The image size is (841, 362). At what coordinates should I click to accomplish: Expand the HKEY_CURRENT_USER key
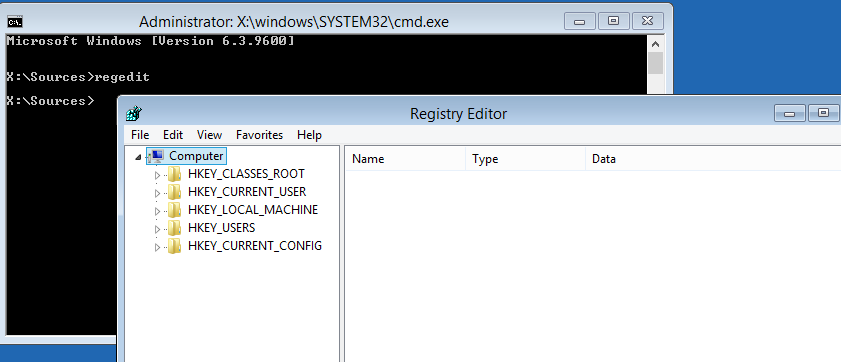click(x=157, y=194)
